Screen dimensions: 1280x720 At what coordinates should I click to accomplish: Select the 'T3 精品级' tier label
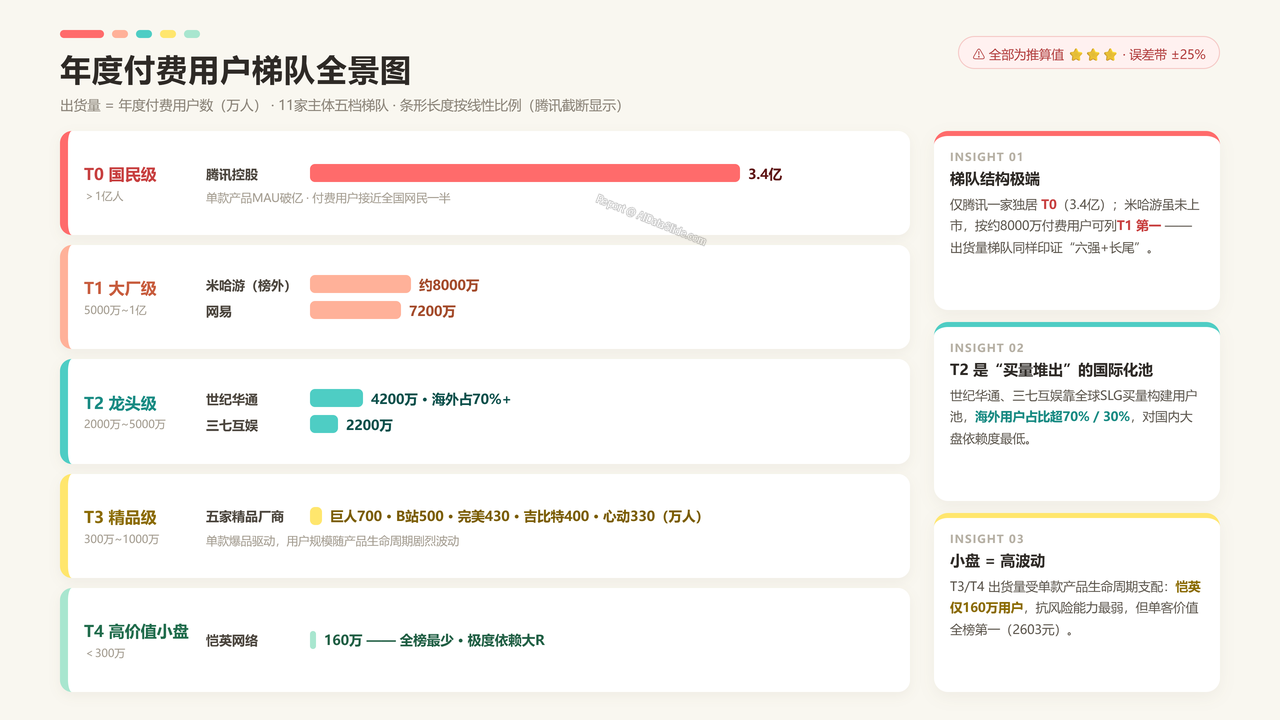[120, 517]
